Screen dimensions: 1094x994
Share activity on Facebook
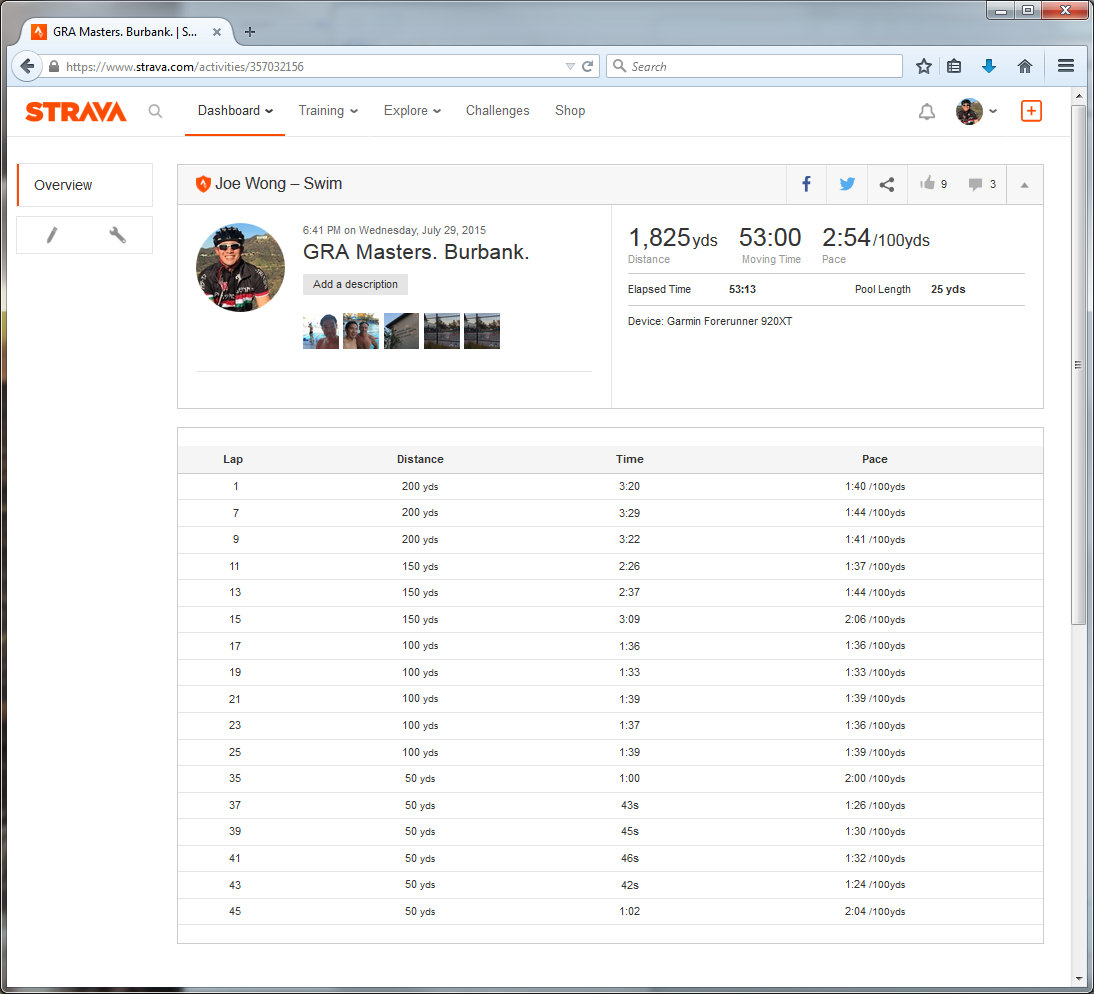pyautogui.click(x=806, y=184)
